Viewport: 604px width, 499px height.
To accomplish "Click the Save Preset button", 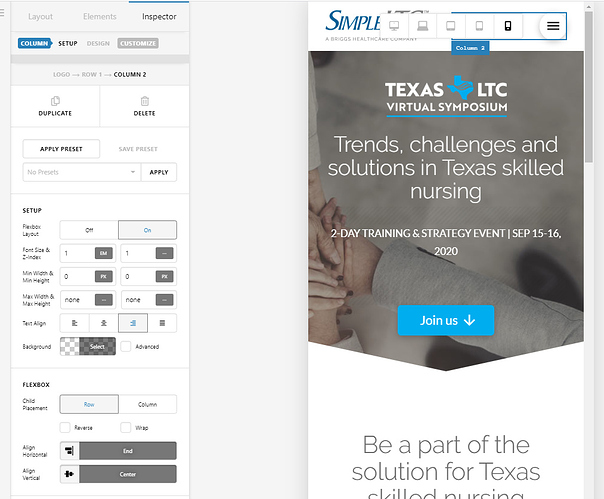I will [x=138, y=149].
